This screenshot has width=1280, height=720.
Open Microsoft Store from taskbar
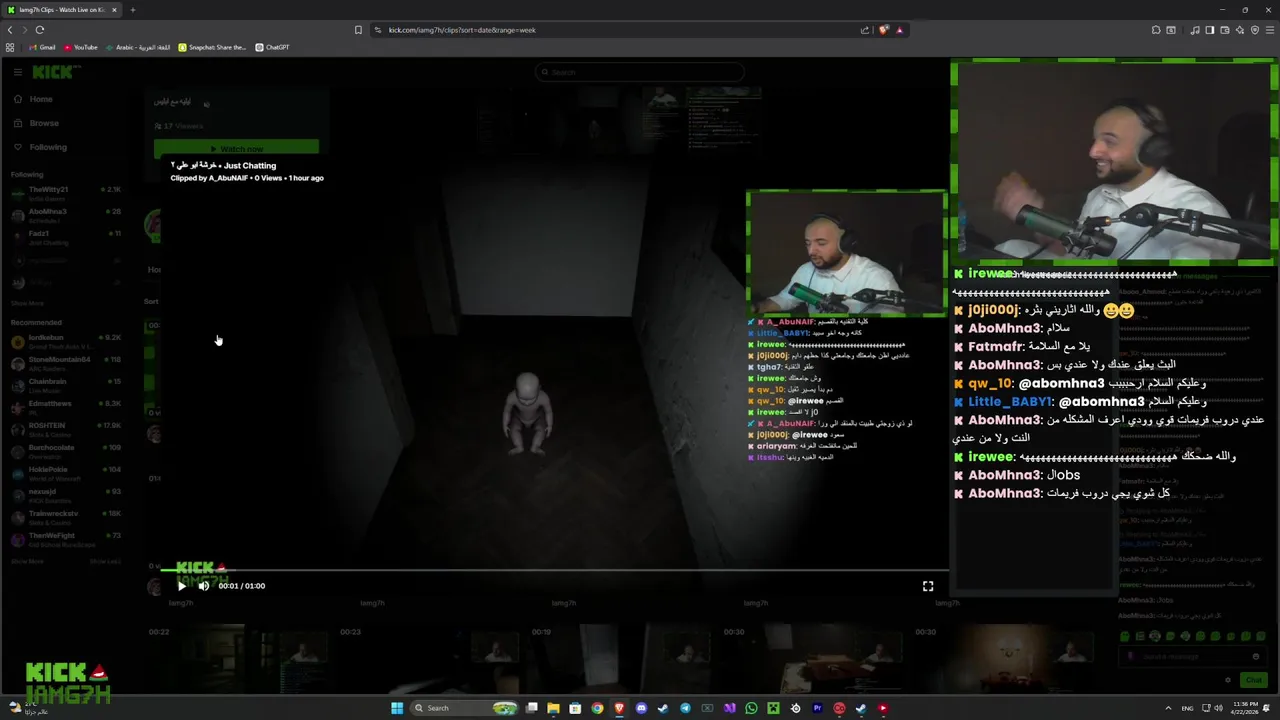575,708
